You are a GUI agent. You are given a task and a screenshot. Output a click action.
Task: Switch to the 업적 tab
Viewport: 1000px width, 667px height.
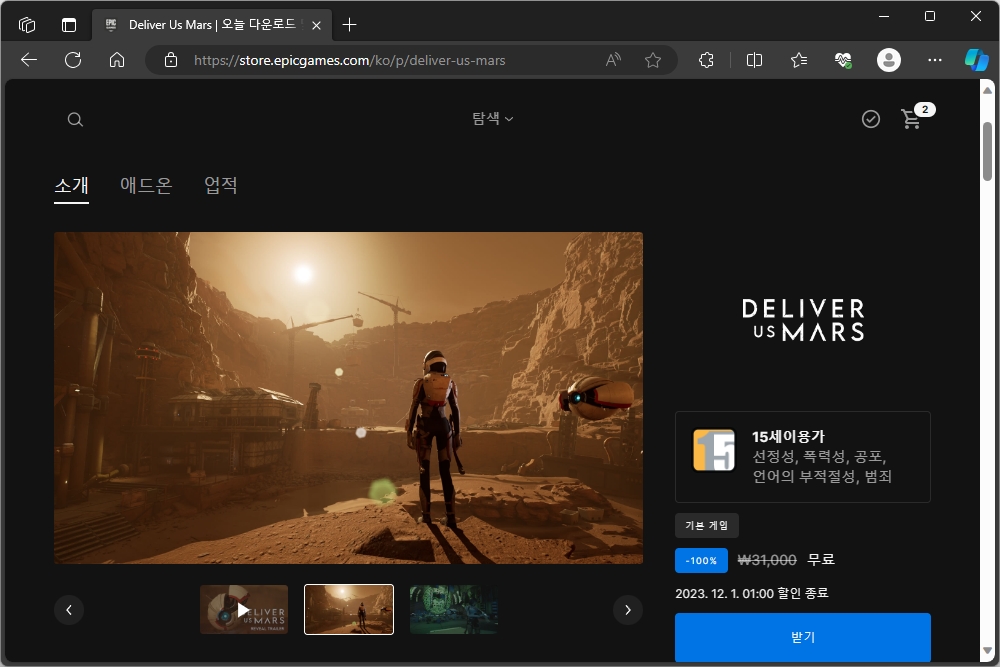221,186
